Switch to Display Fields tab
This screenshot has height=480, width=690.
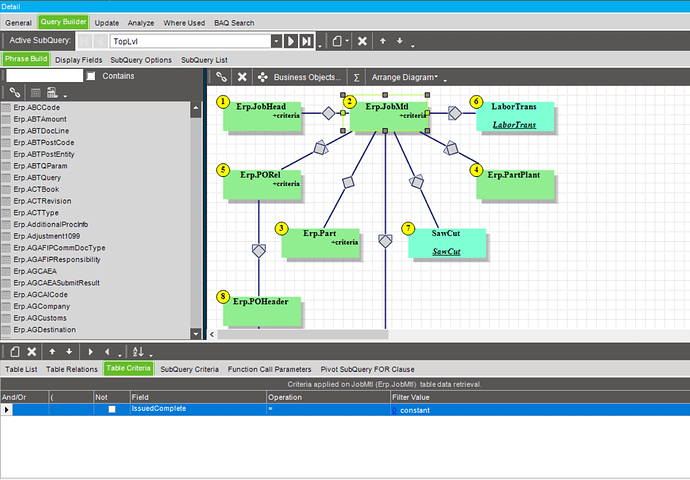pos(78,60)
